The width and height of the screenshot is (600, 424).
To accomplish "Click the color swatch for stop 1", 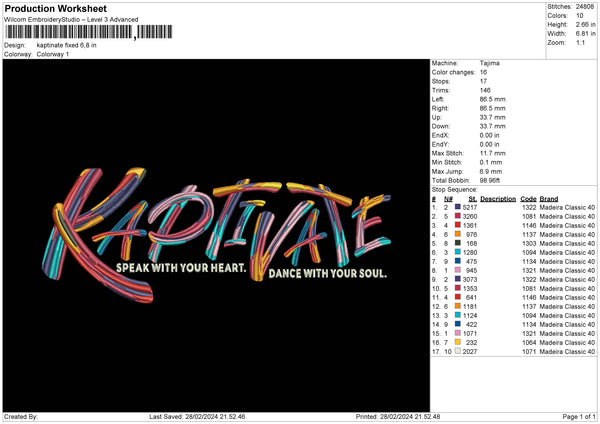I will coord(459,206).
